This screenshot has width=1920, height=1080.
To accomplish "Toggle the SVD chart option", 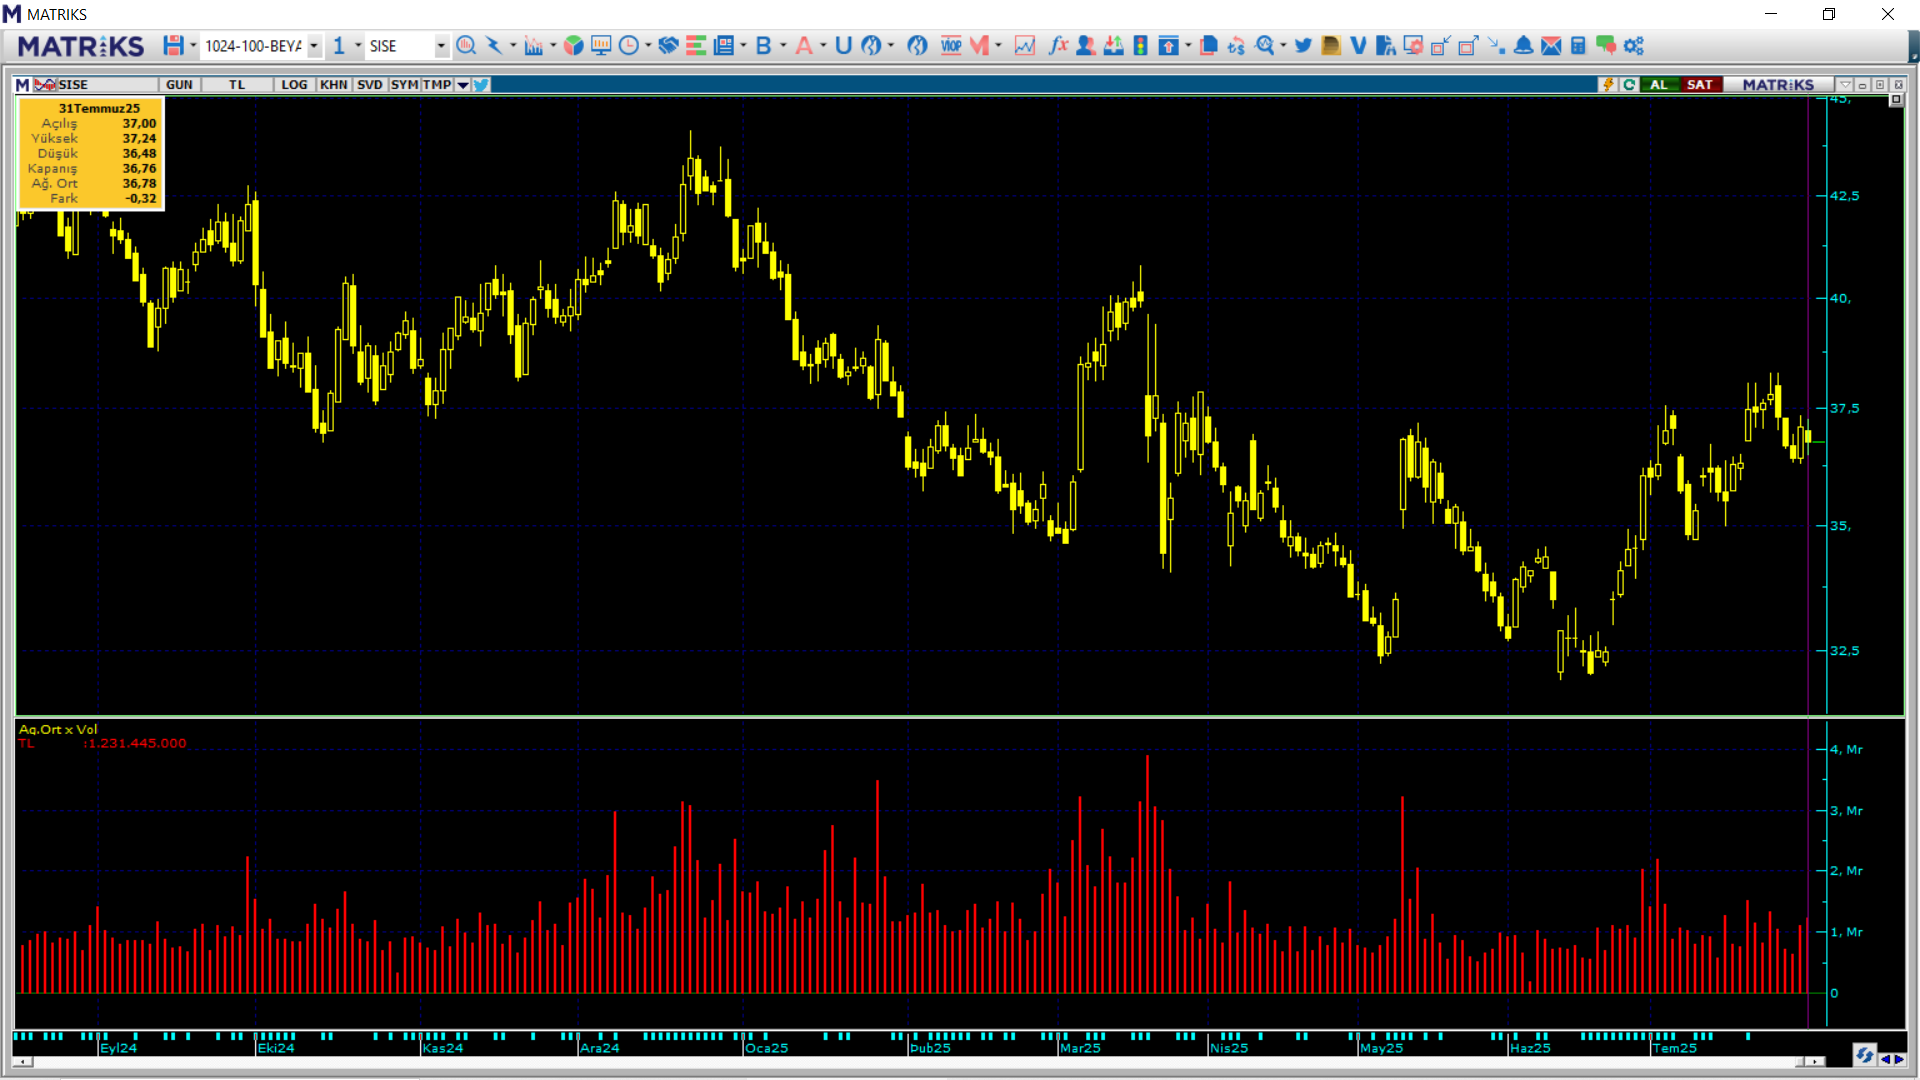I will (x=370, y=85).
